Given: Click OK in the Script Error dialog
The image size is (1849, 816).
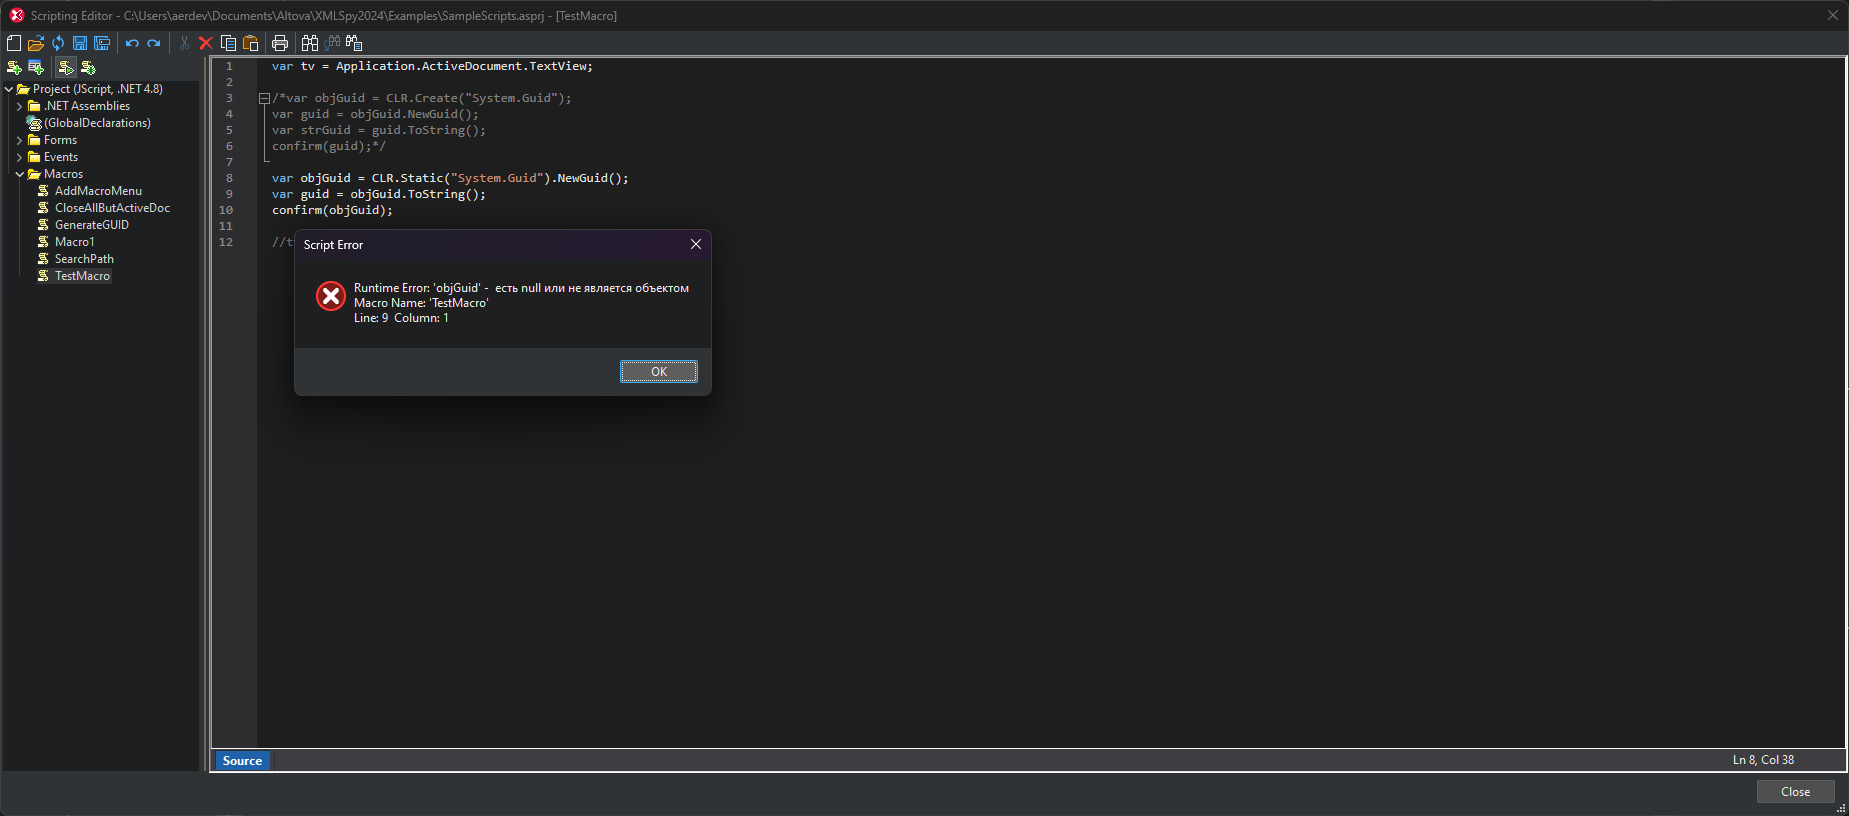Looking at the screenshot, I should tap(659, 372).
